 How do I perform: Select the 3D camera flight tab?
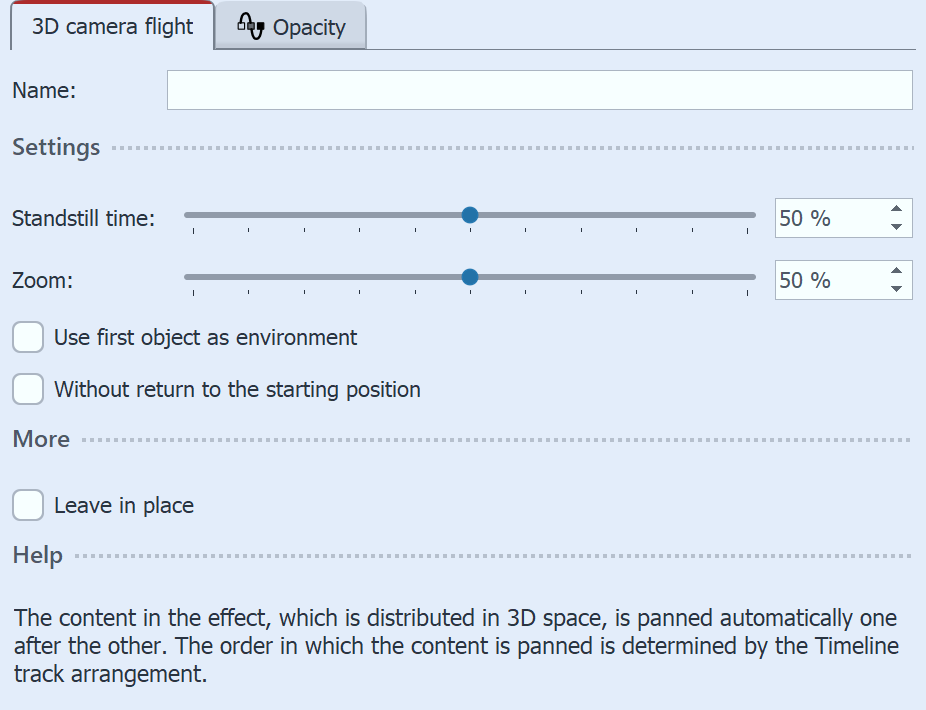tap(110, 27)
